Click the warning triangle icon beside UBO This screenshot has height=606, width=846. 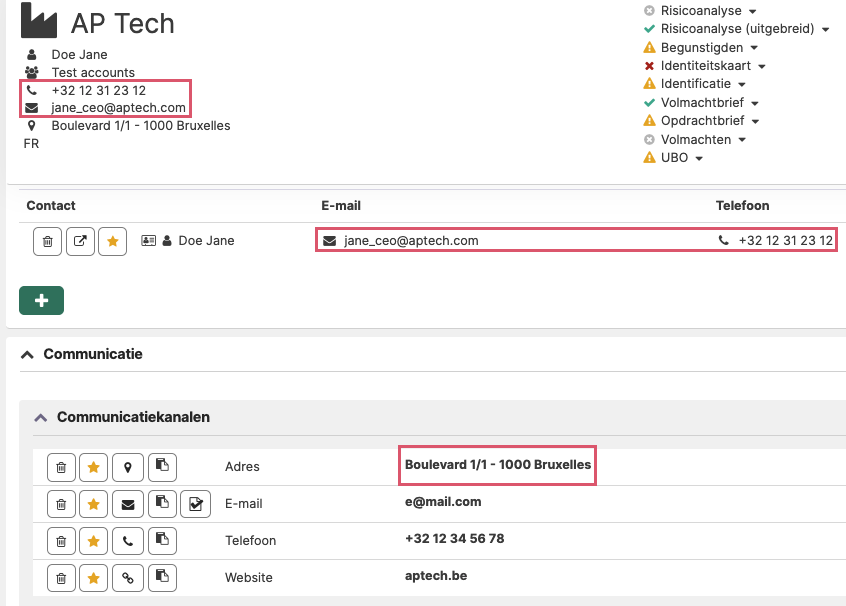click(650, 158)
